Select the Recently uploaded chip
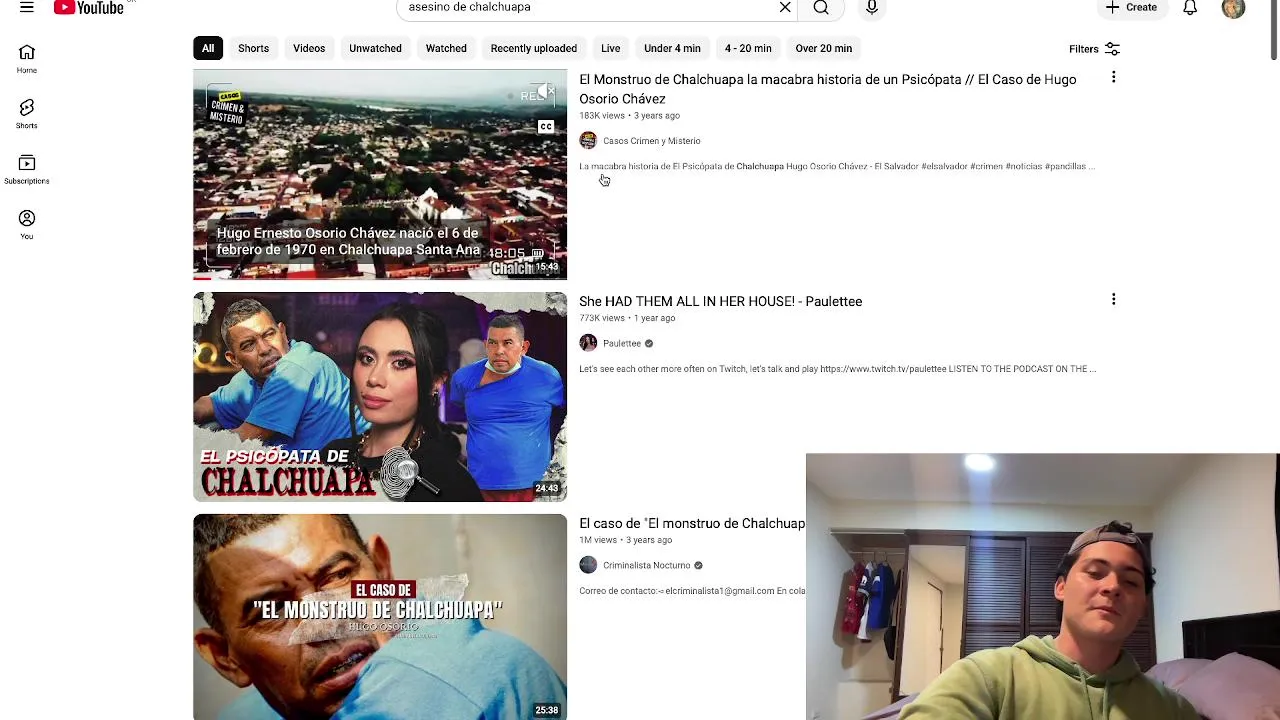The height and width of the screenshot is (720, 1280). (534, 48)
